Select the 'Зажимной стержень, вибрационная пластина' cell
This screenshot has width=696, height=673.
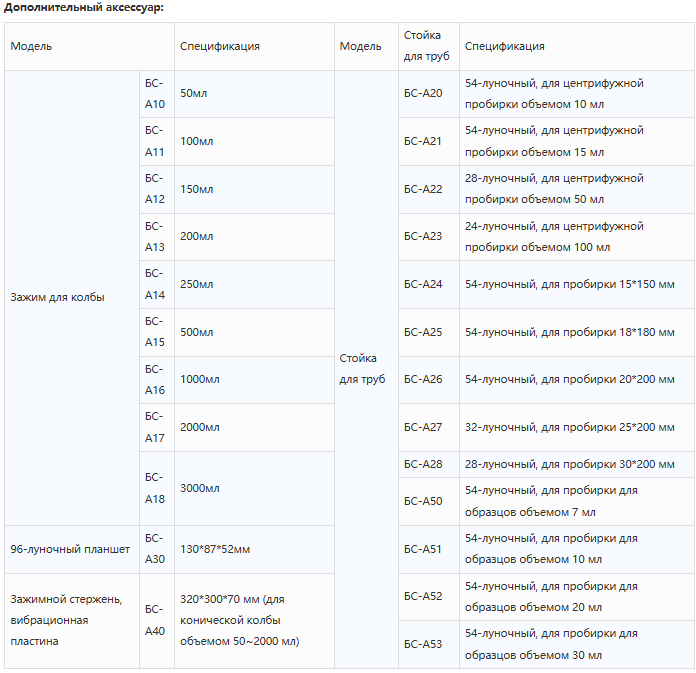point(72,620)
